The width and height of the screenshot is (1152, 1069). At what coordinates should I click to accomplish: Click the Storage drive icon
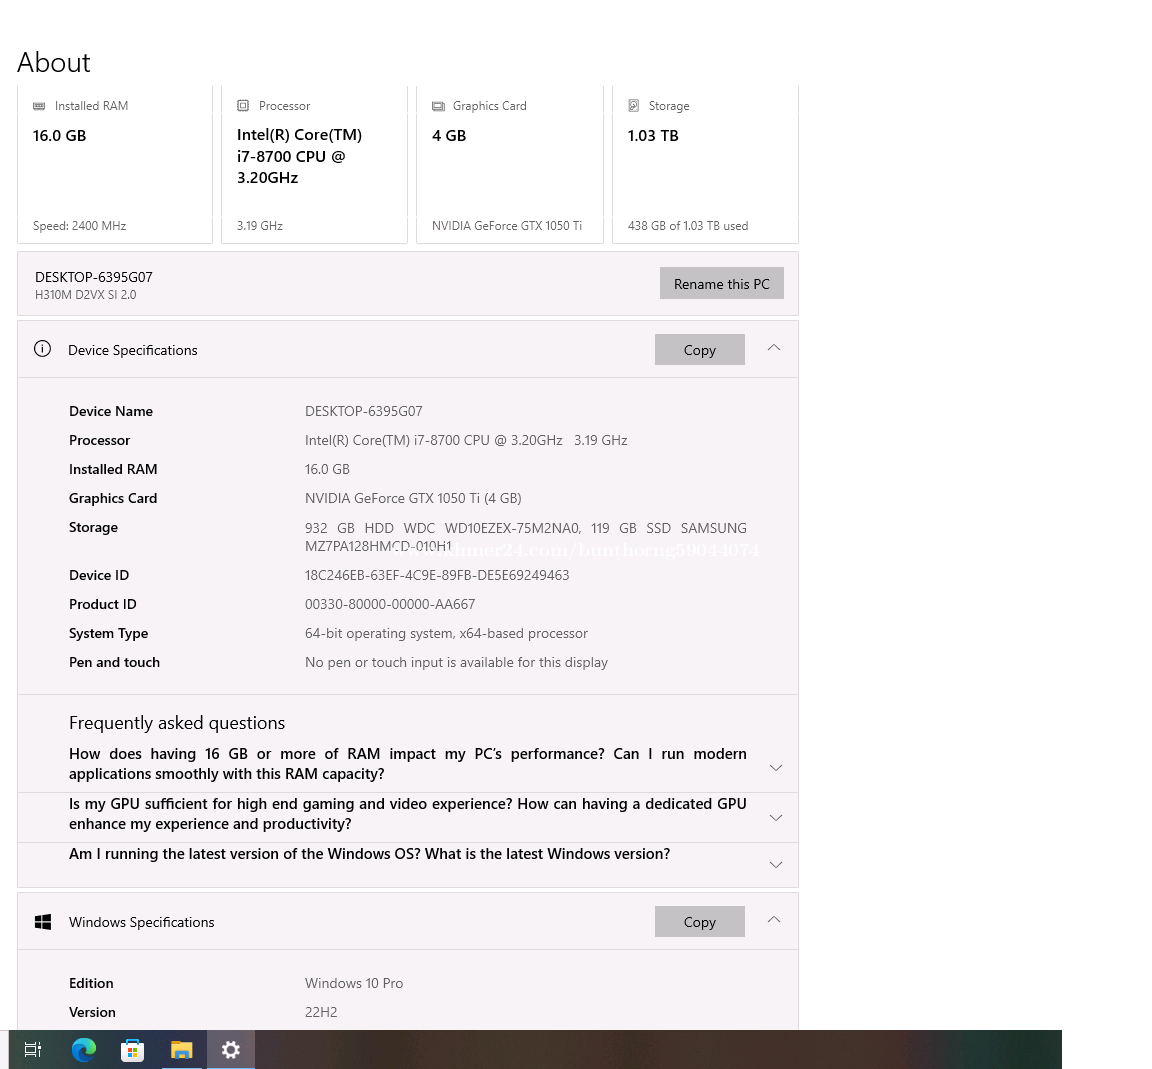click(x=633, y=106)
